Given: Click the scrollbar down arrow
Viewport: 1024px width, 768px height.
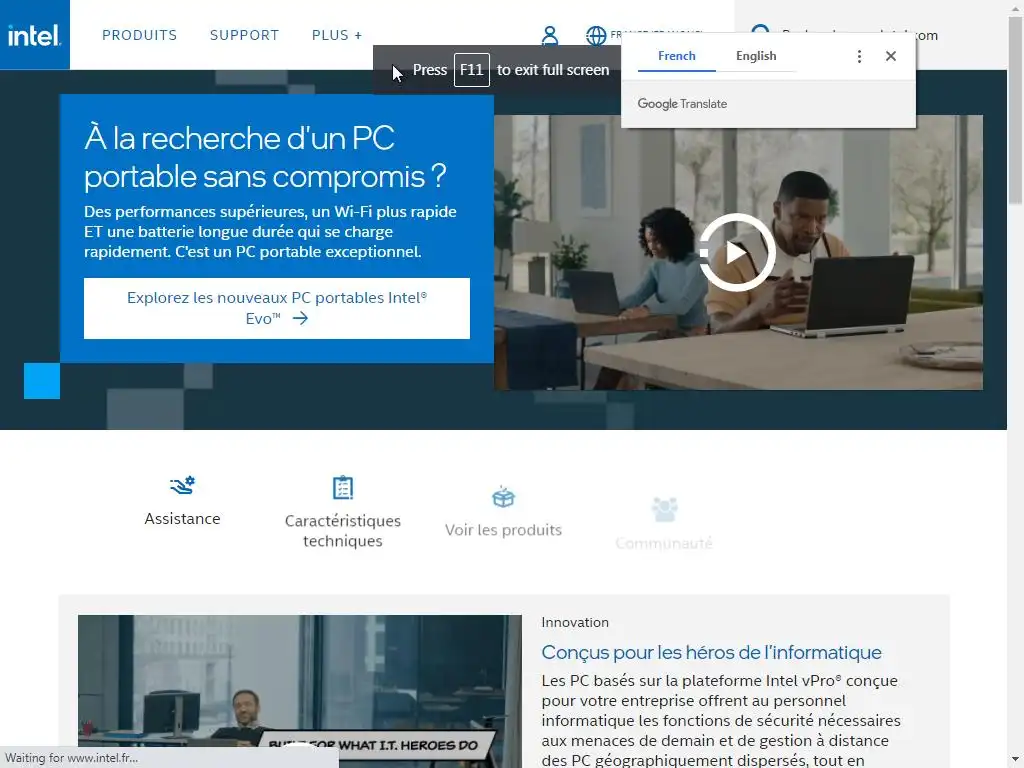Looking at the screenshot, I should point(1016,761).
